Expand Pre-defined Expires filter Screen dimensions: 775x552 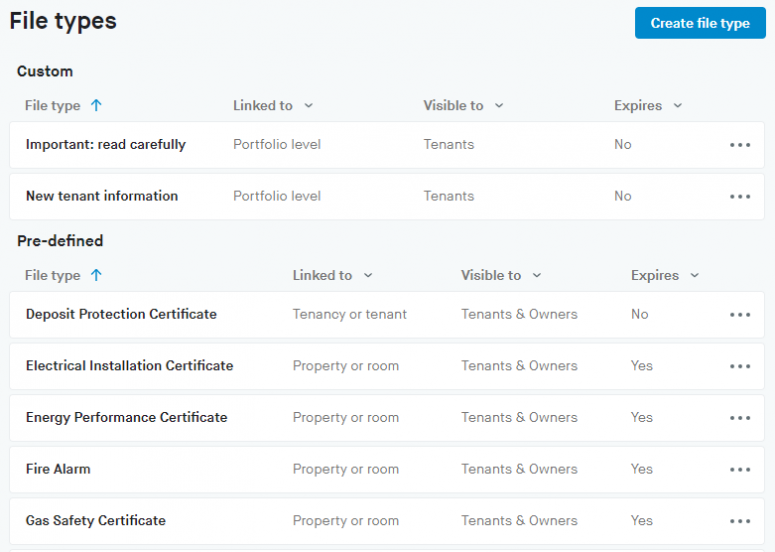pos(694,276)
